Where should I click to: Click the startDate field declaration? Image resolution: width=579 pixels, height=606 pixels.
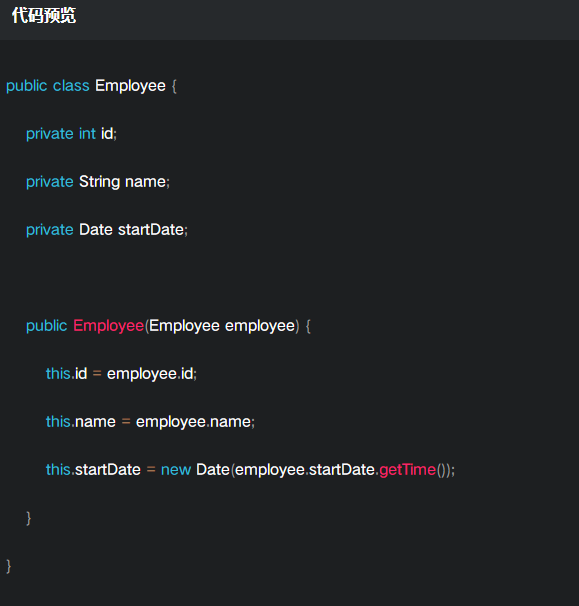[x=107, y=230]
